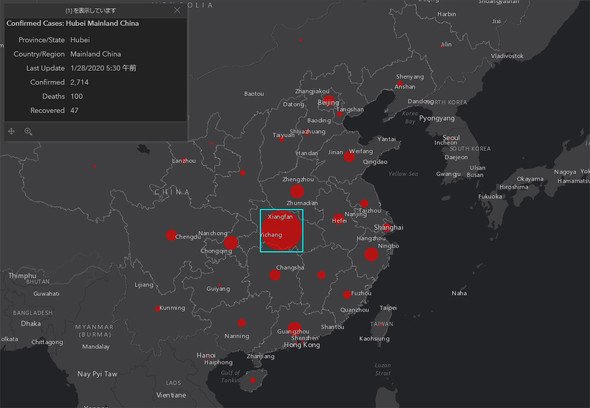Close the Hubei confirmed cases popup
Screen dimensions: 590x408
[x=177, y=10]
